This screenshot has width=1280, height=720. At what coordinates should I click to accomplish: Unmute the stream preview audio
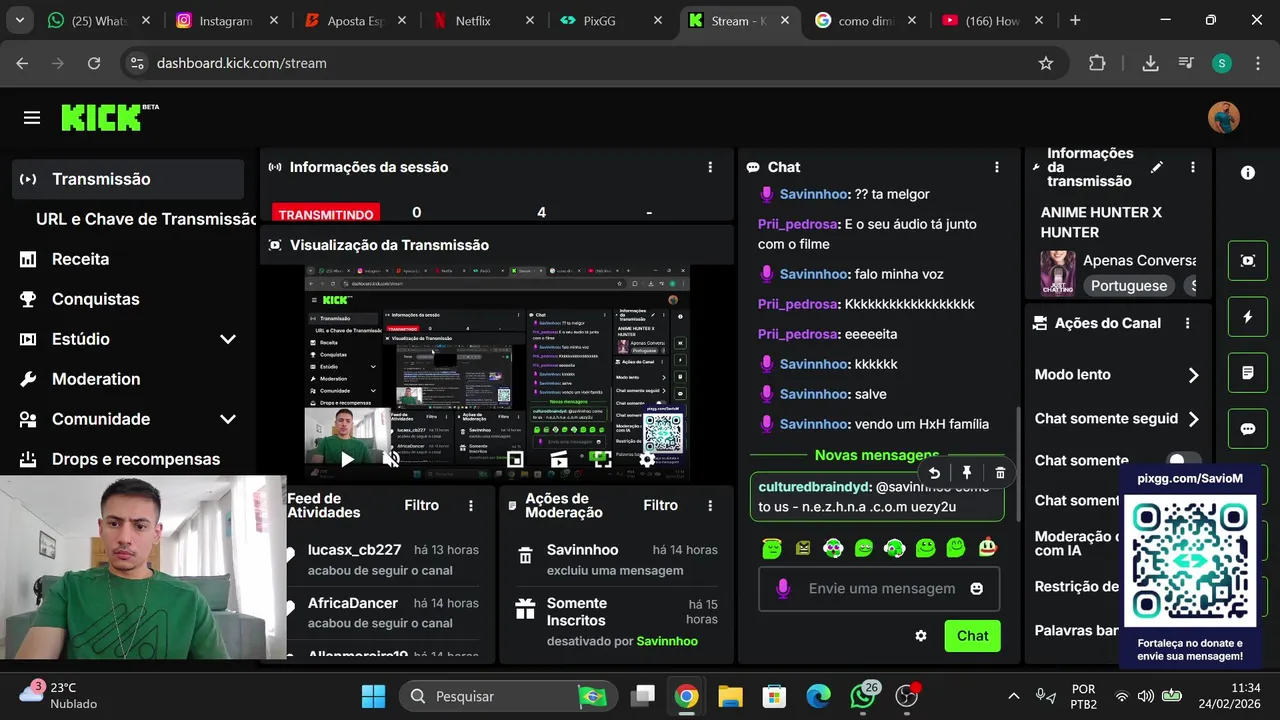391,459
